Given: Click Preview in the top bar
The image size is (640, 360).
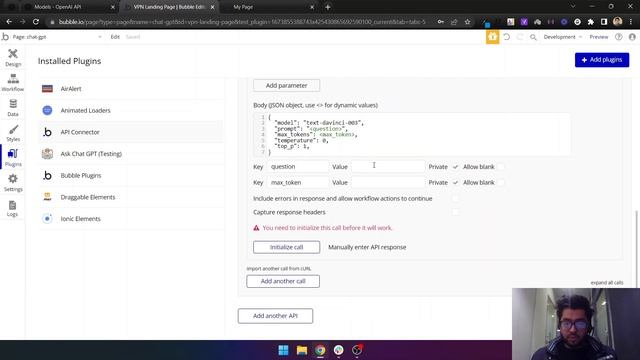Looking at the screenshot, I should click(599, 37).
